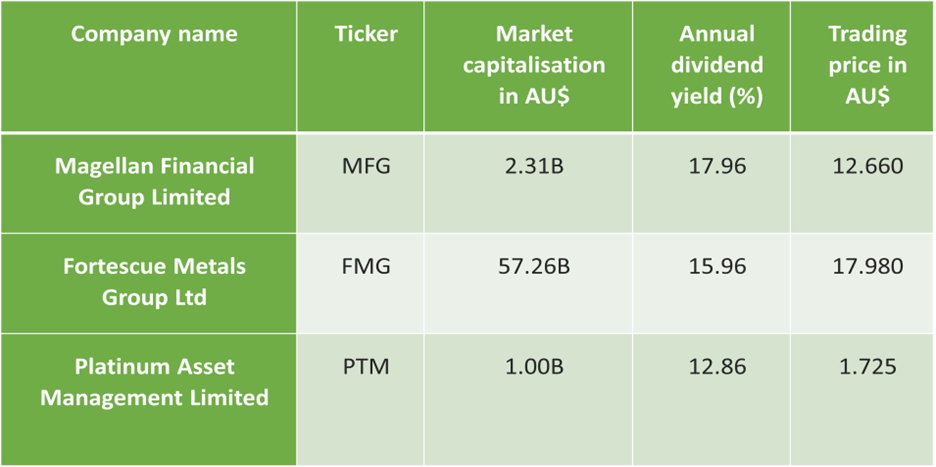Click the 17.96 dividend yield cell
936x467 pixels.
point(711,183)
